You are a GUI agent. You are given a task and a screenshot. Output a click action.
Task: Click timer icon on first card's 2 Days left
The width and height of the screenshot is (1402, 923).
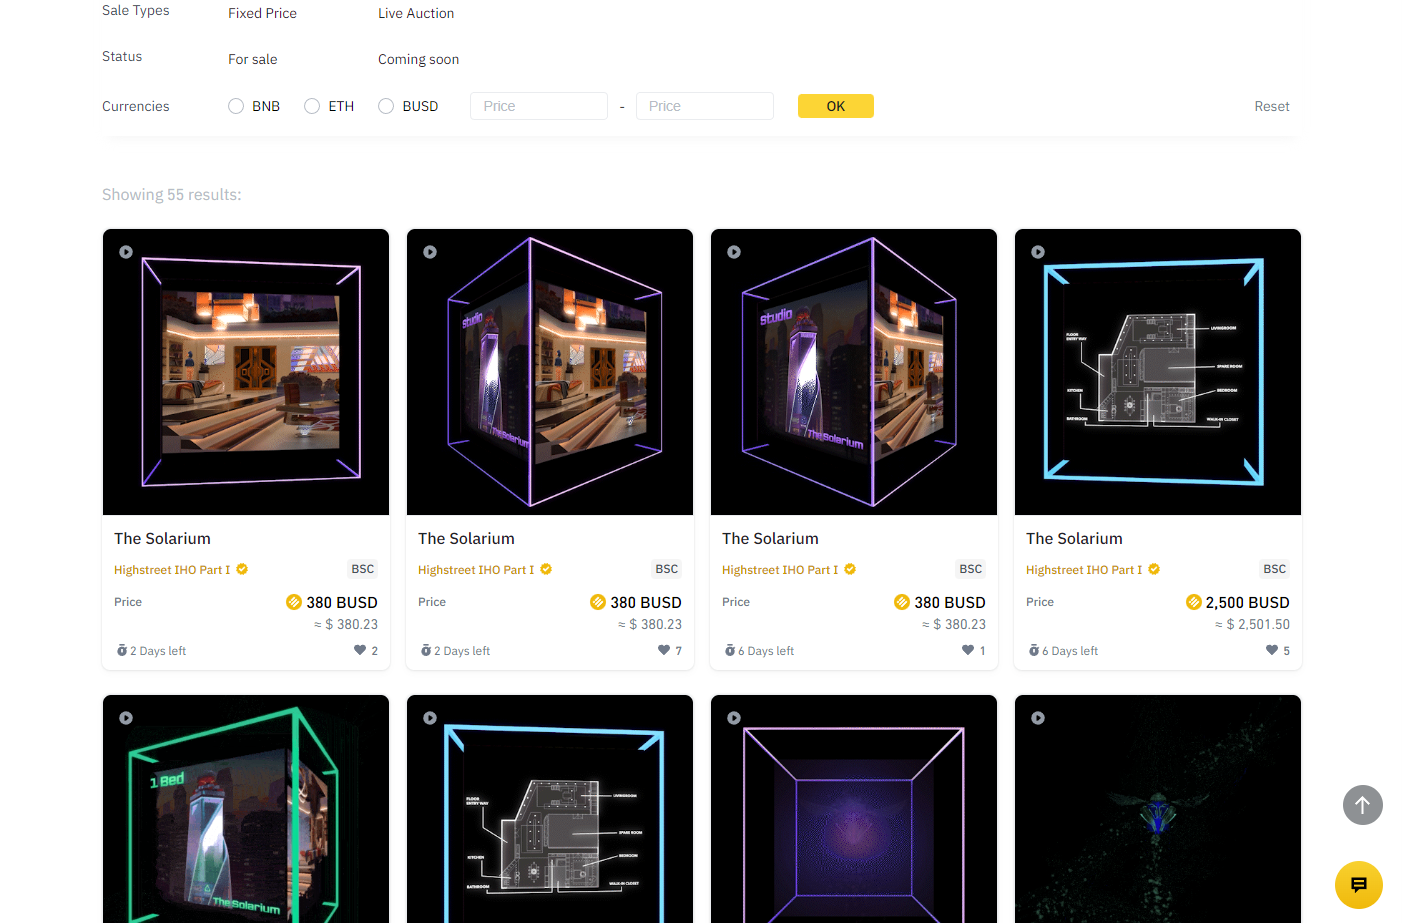pos(122,650)
